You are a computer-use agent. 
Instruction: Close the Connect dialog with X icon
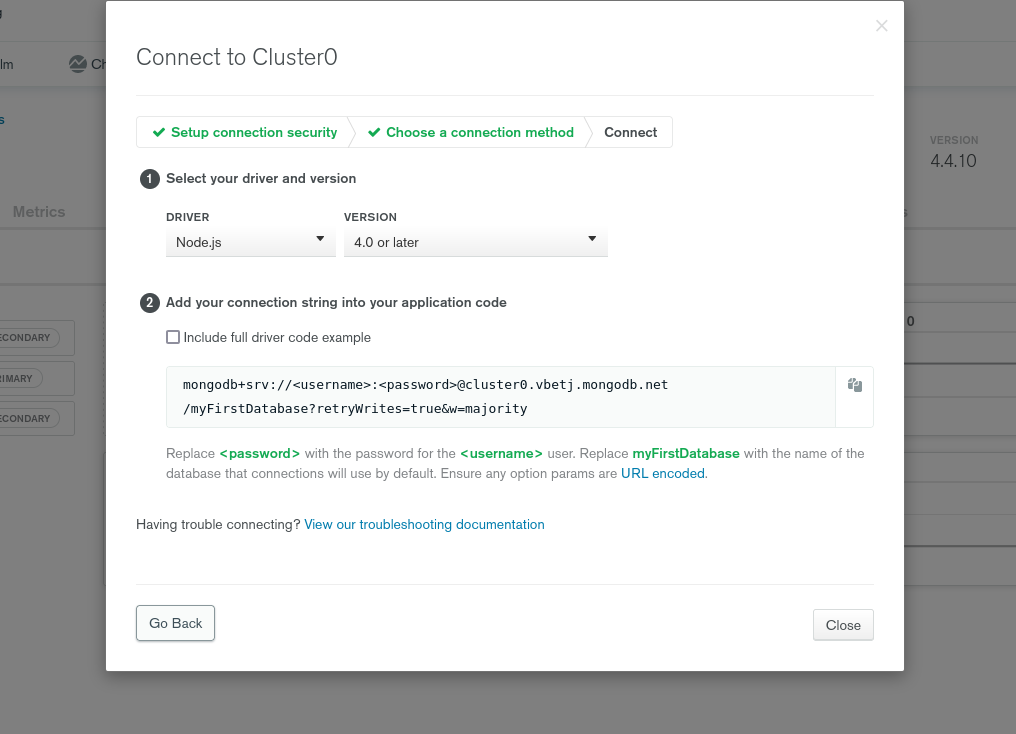tap(881, 26)
